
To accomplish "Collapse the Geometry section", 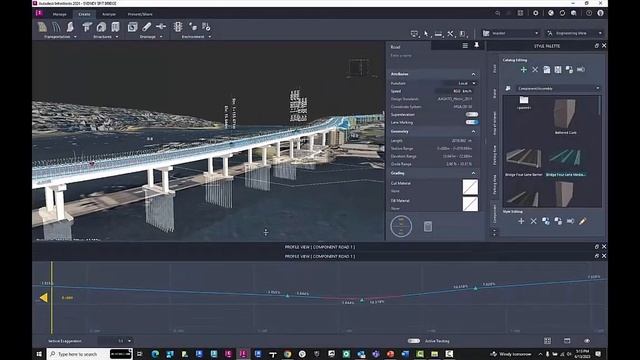I will (473, 131).
